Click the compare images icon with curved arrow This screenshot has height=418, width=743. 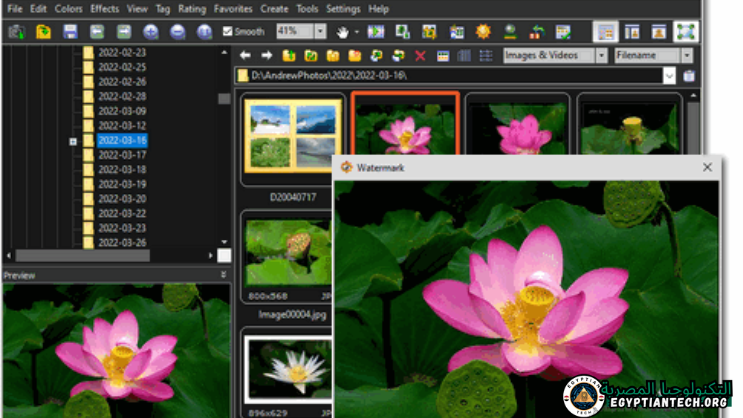(537, 32)
